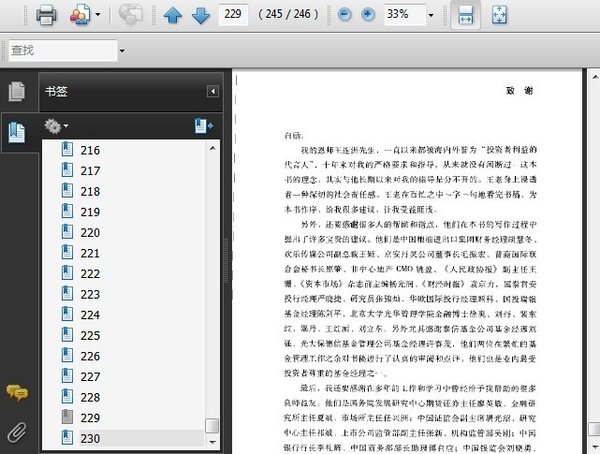Viewport: 600px width, 454px height.
Task: Select bookmark 225
Action: pos(90,336)
